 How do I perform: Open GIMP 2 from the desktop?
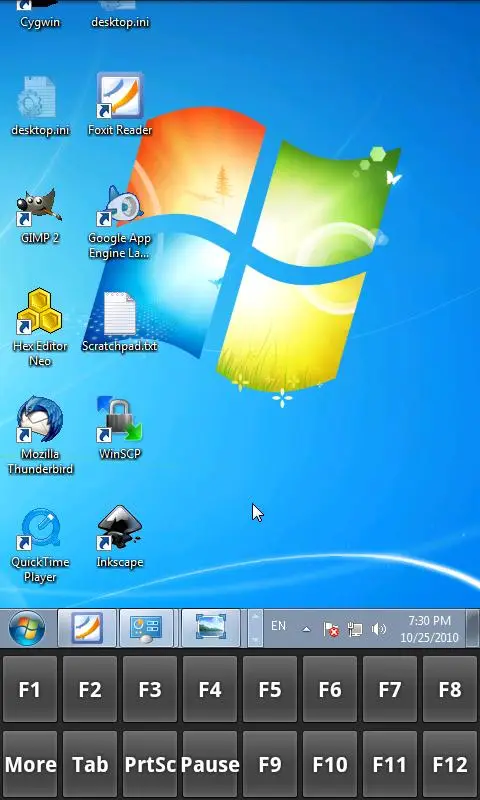coord(40,214)
